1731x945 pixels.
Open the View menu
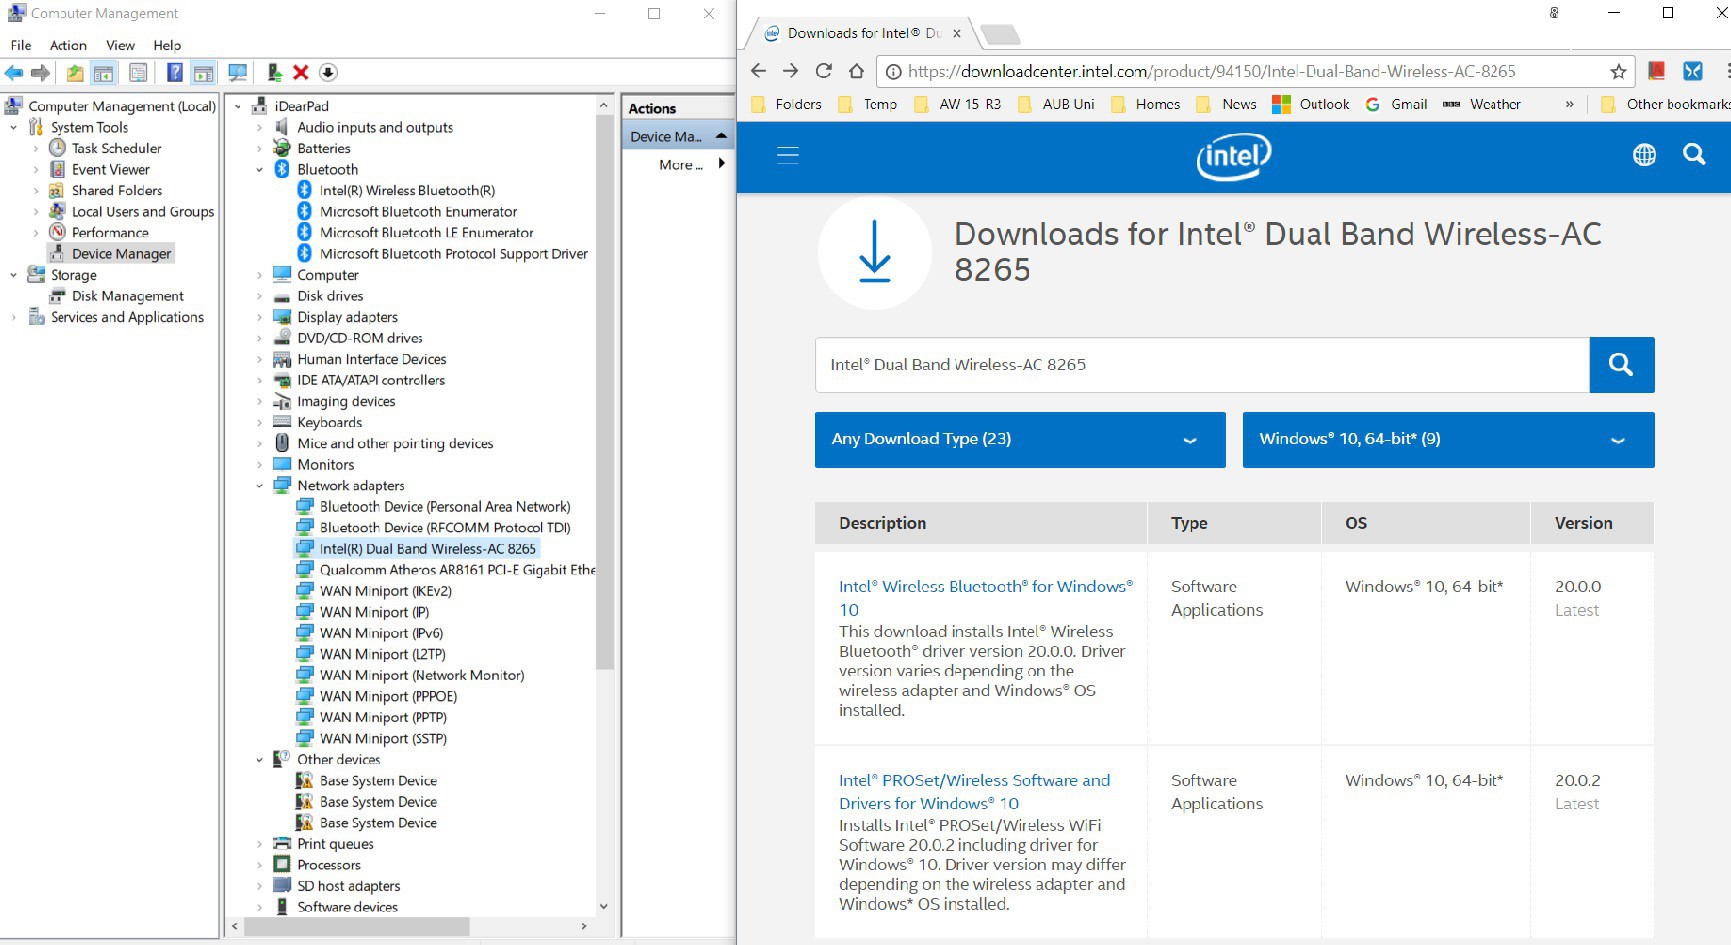point(120,45)
